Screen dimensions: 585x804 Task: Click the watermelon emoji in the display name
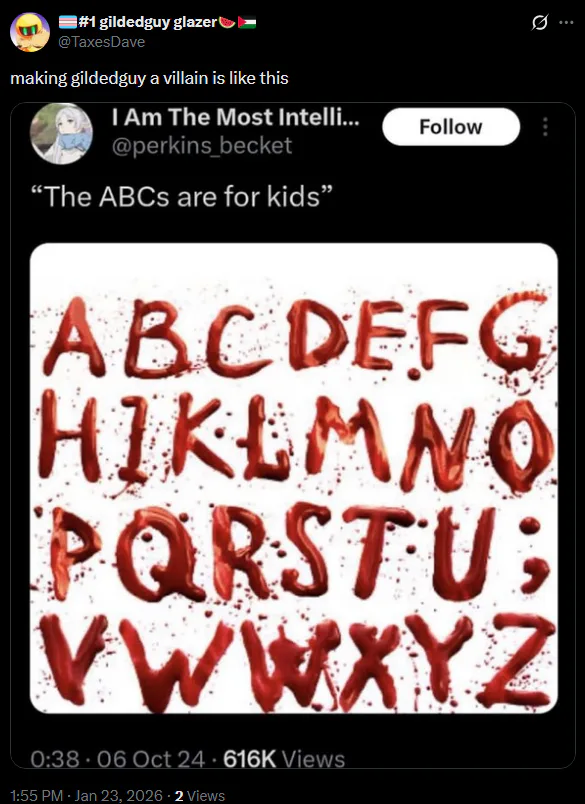tap(227, 22)
